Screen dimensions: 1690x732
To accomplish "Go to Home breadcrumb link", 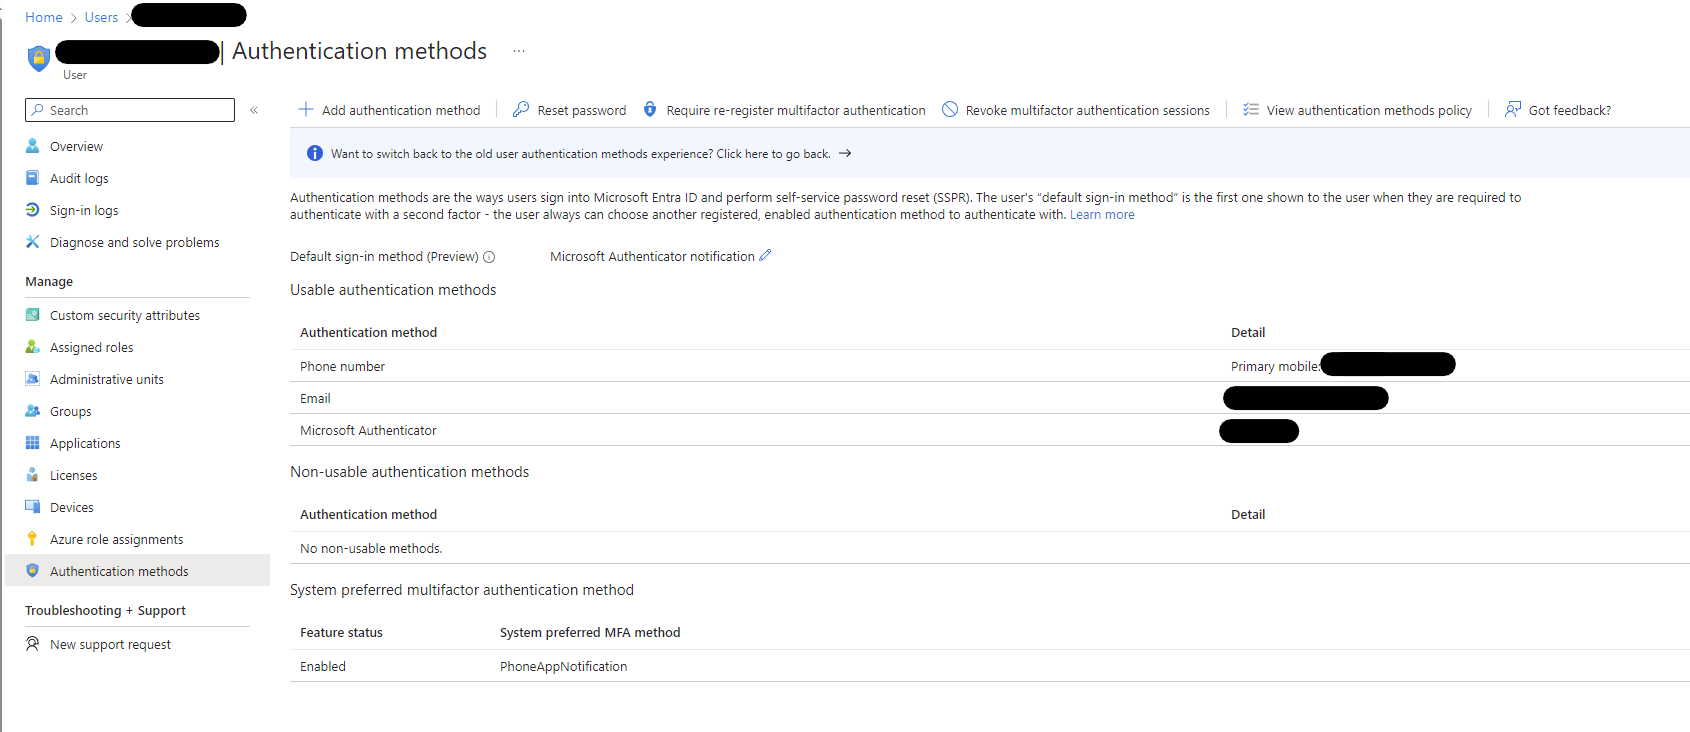I will [44, 17].
